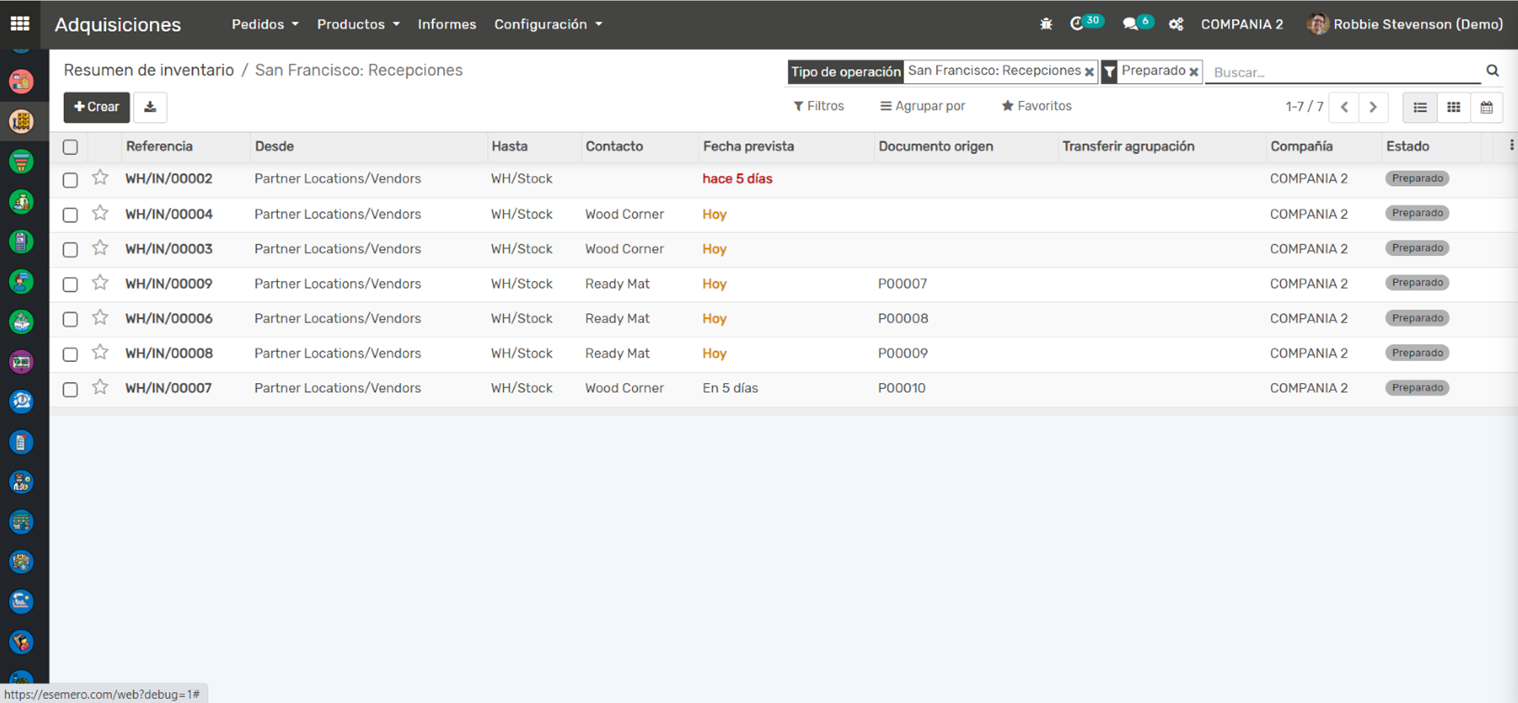Switch to kanban view

click(x=1453, y=107)
